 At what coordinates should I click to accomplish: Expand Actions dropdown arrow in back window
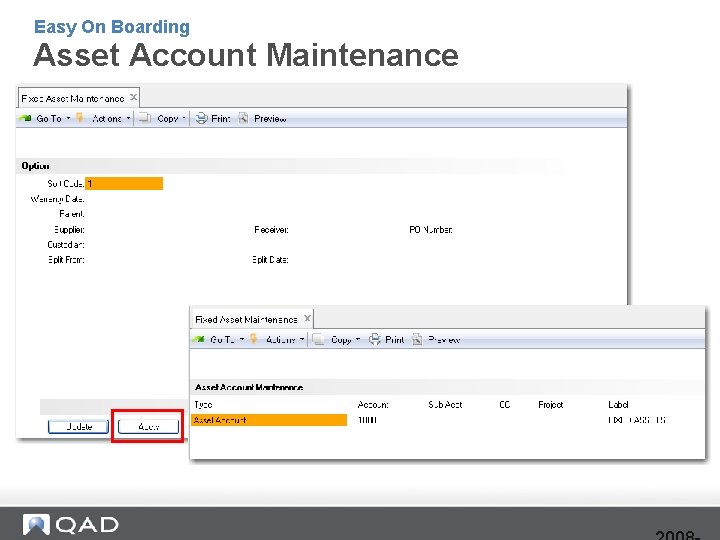pyautogui.click(x=128, y=118)
